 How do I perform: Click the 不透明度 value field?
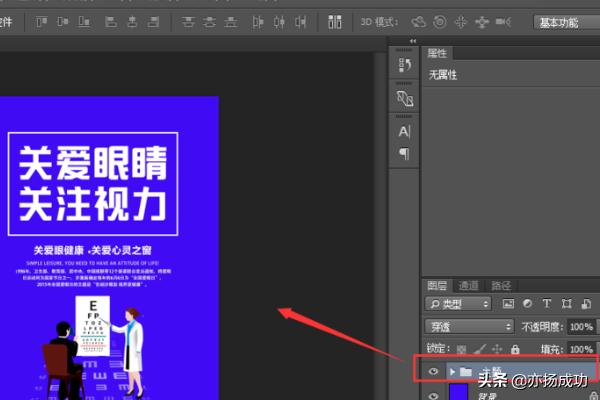[581, 326]
